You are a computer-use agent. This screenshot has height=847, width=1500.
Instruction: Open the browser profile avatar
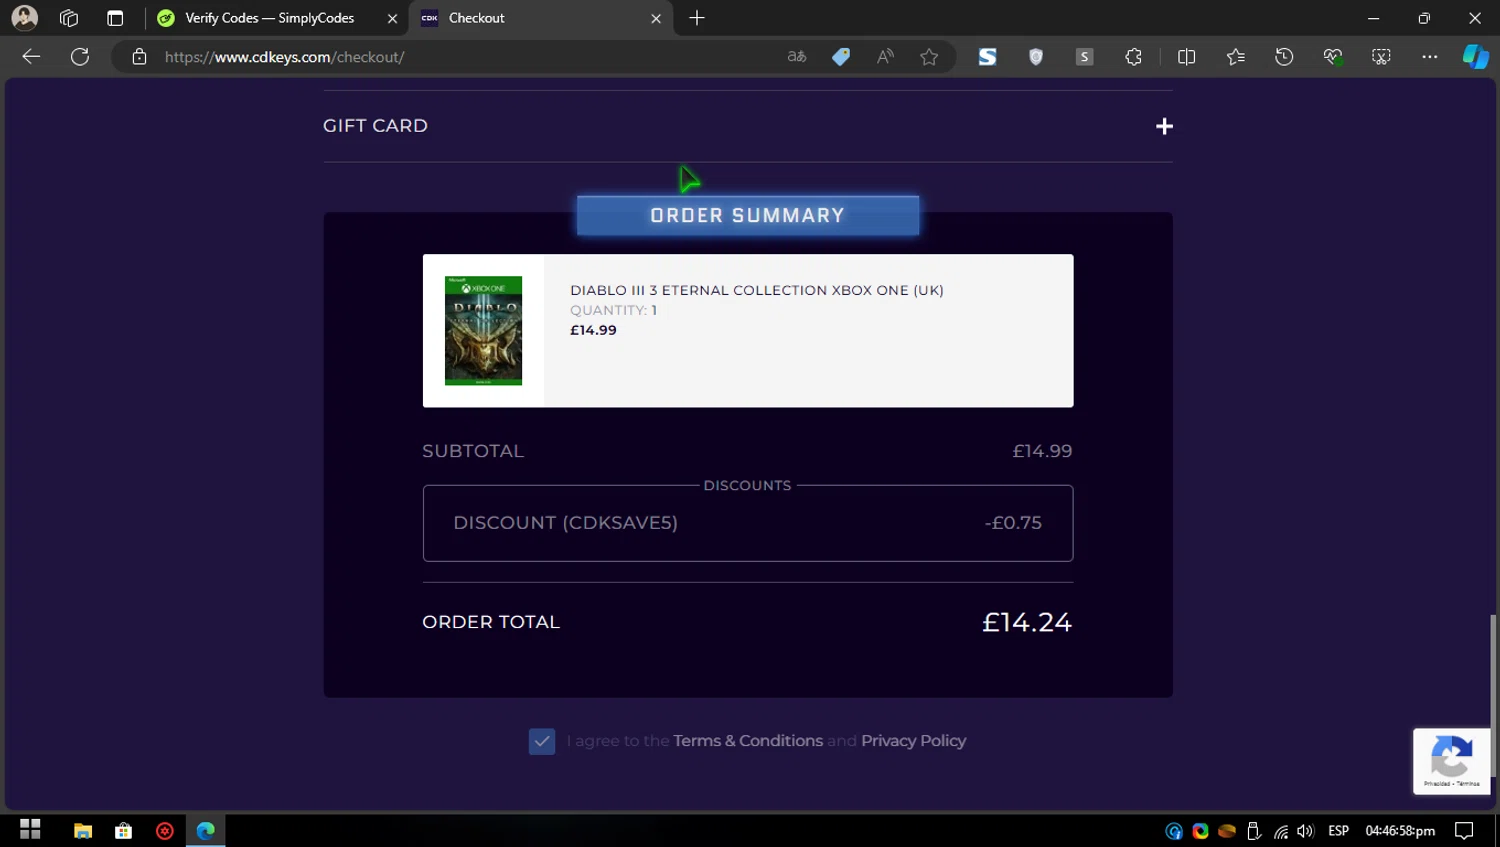tap(24, 18)
